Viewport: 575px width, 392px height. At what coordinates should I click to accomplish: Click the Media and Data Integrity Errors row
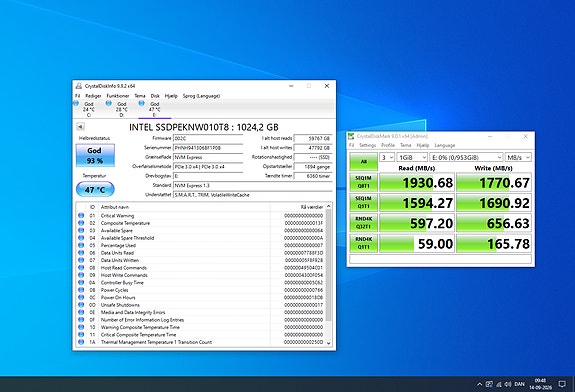click(201, 312)
